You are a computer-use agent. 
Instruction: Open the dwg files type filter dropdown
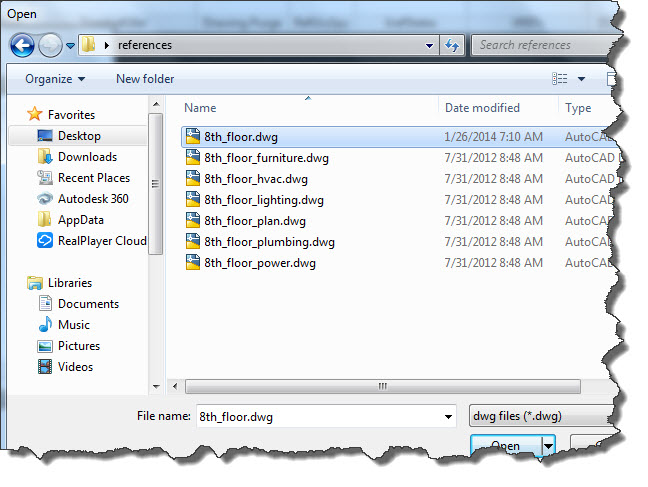click(540, 416)
